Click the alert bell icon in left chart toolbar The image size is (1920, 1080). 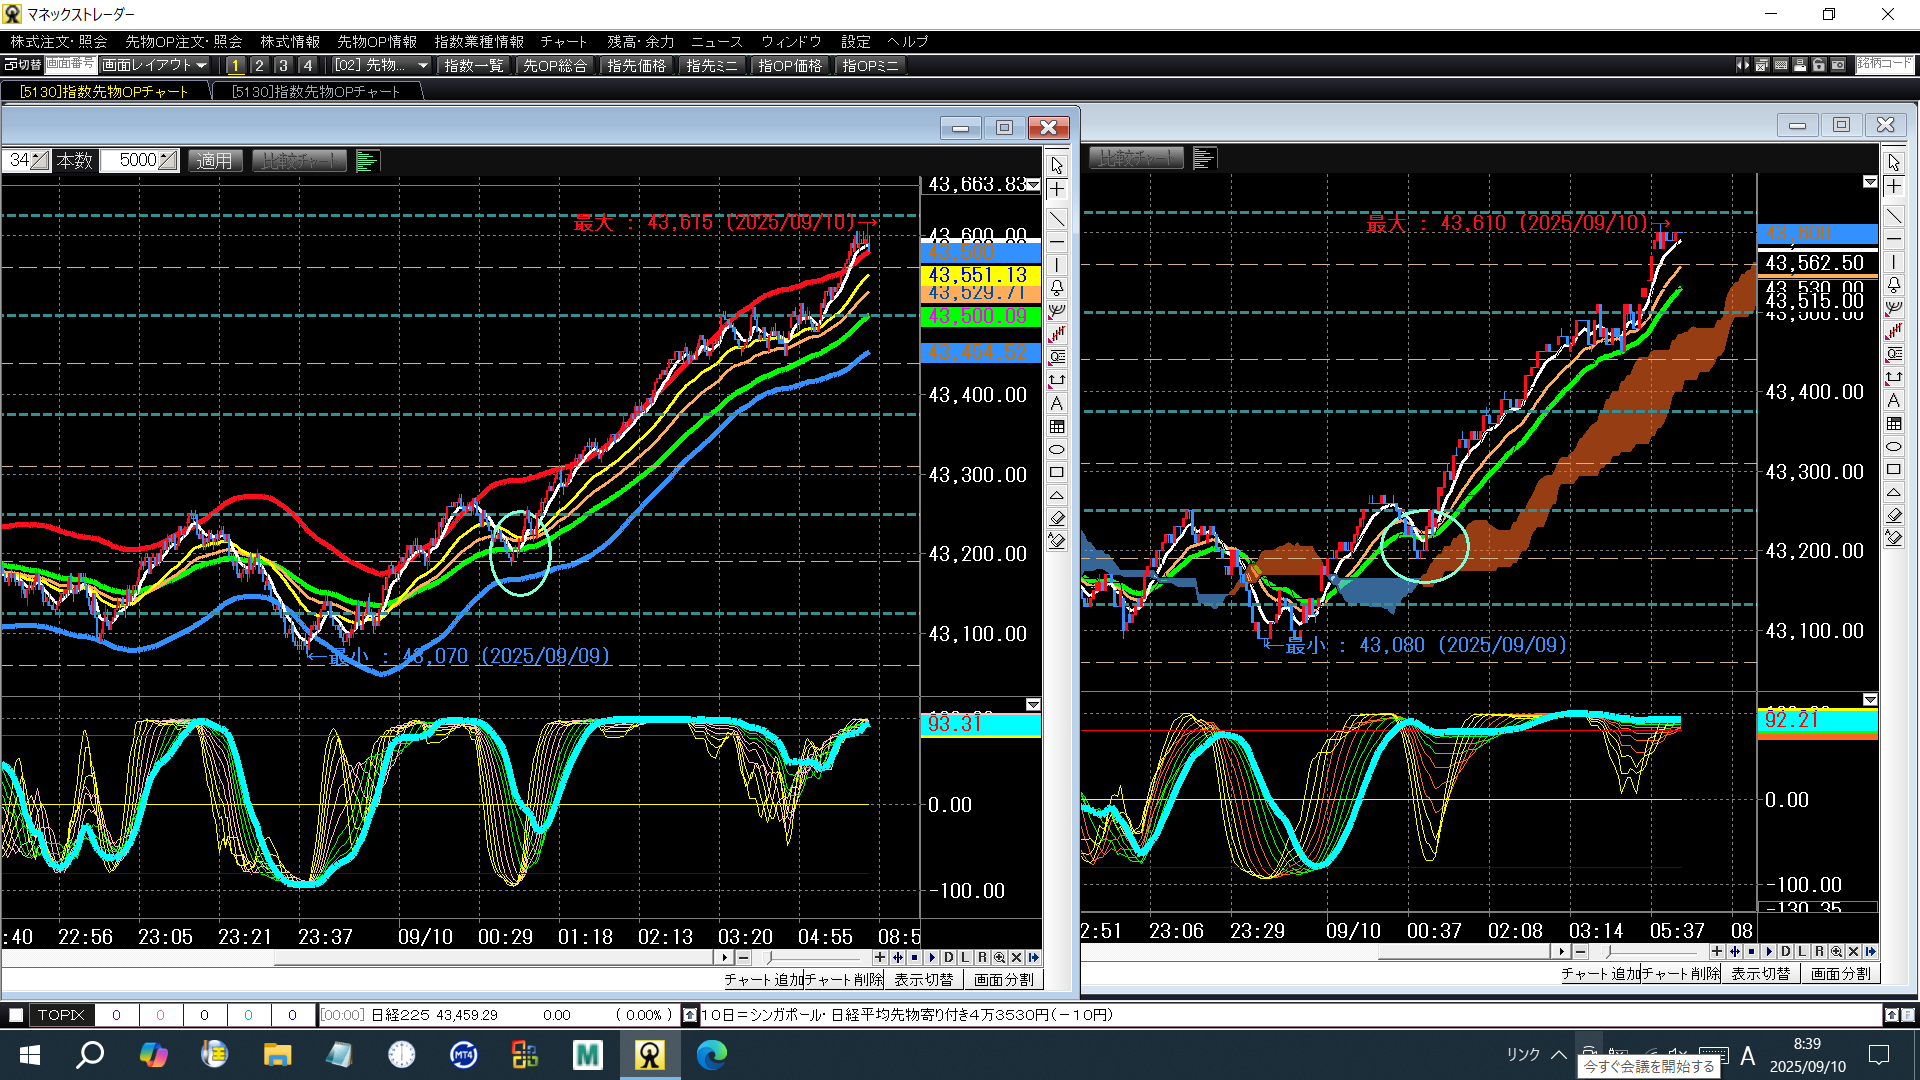pyautogui.click(x=1056, y=287)
